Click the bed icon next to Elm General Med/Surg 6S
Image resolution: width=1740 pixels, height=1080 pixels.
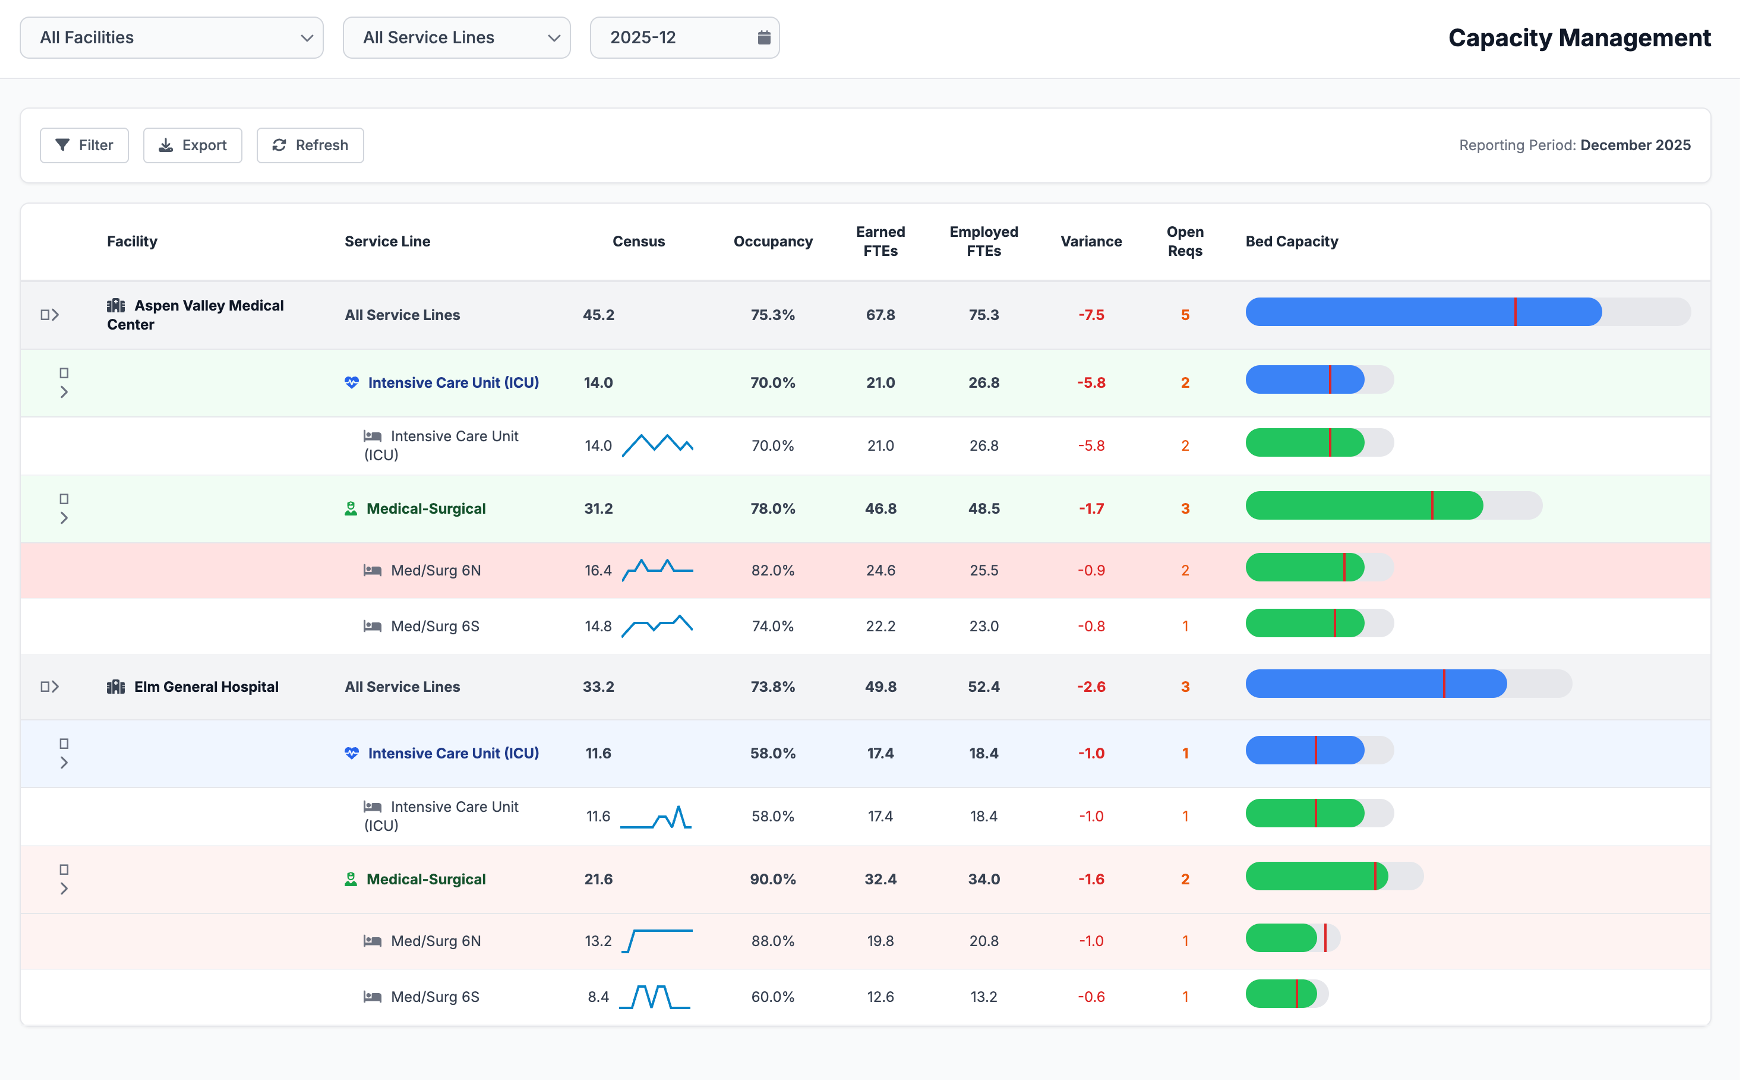[372, 997]
